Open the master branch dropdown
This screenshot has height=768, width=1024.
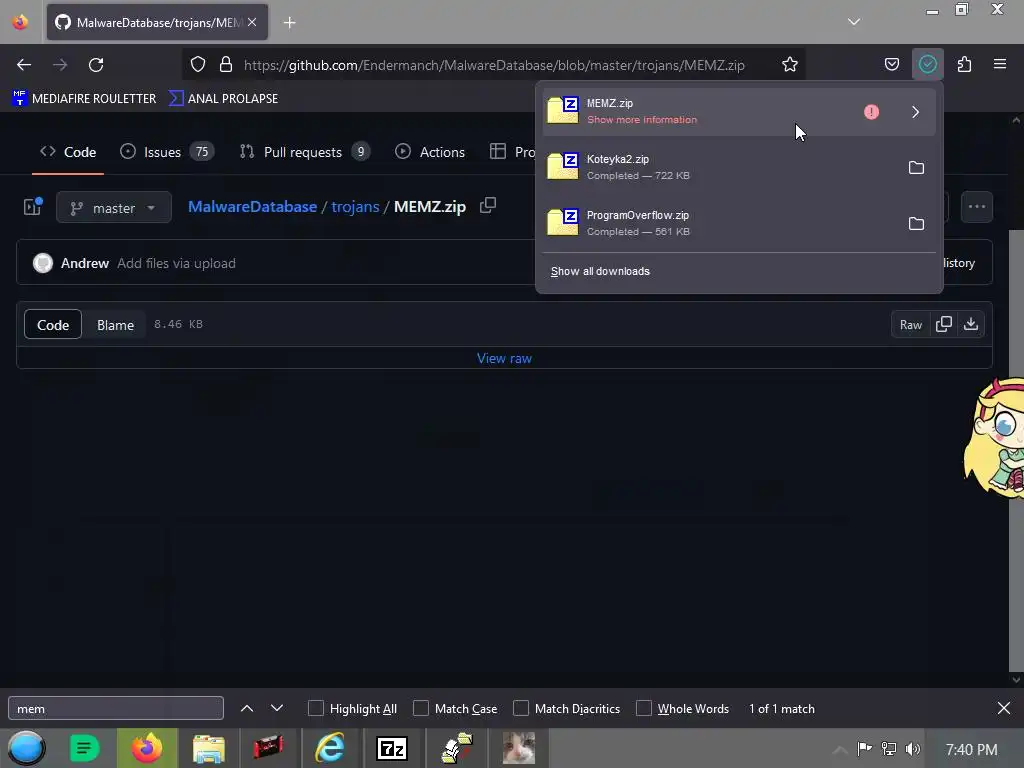pos(114,208)
